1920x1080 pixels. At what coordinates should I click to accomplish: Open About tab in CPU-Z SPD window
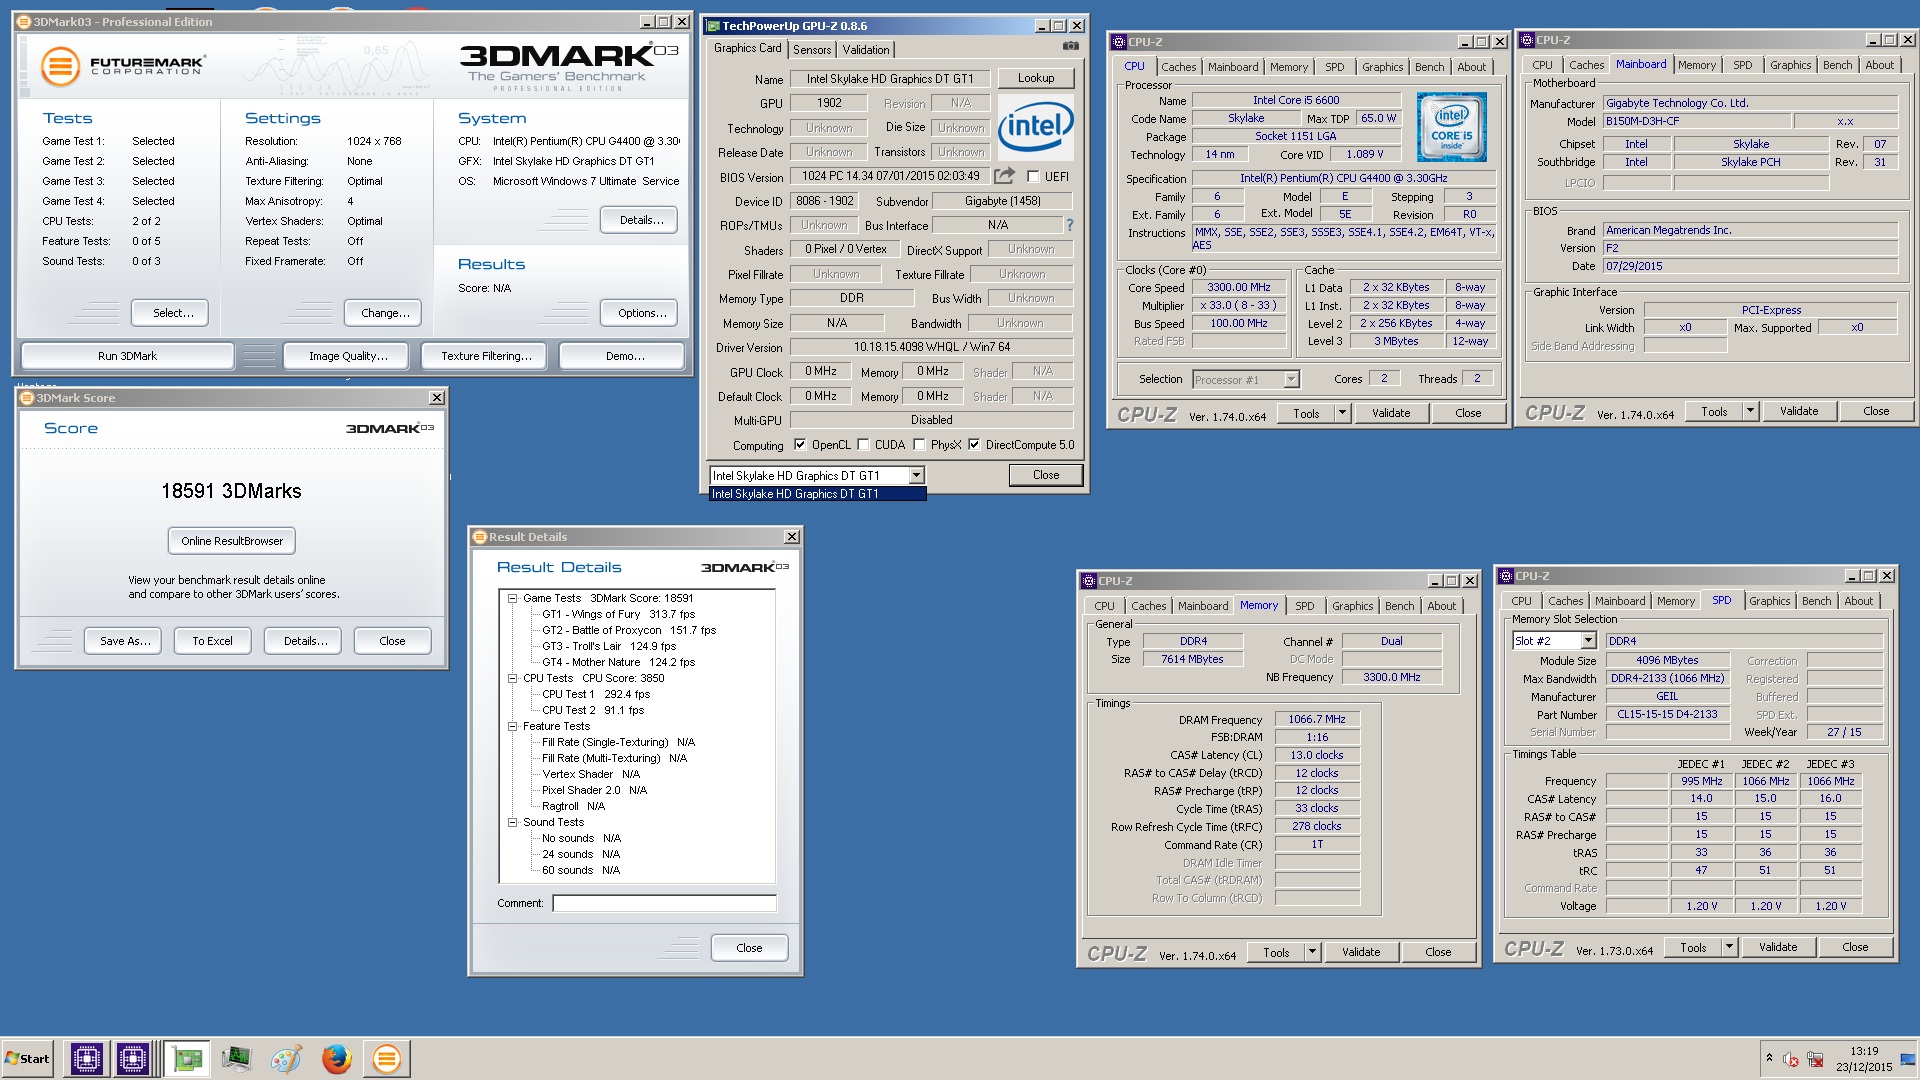[x=1858, y=601]
